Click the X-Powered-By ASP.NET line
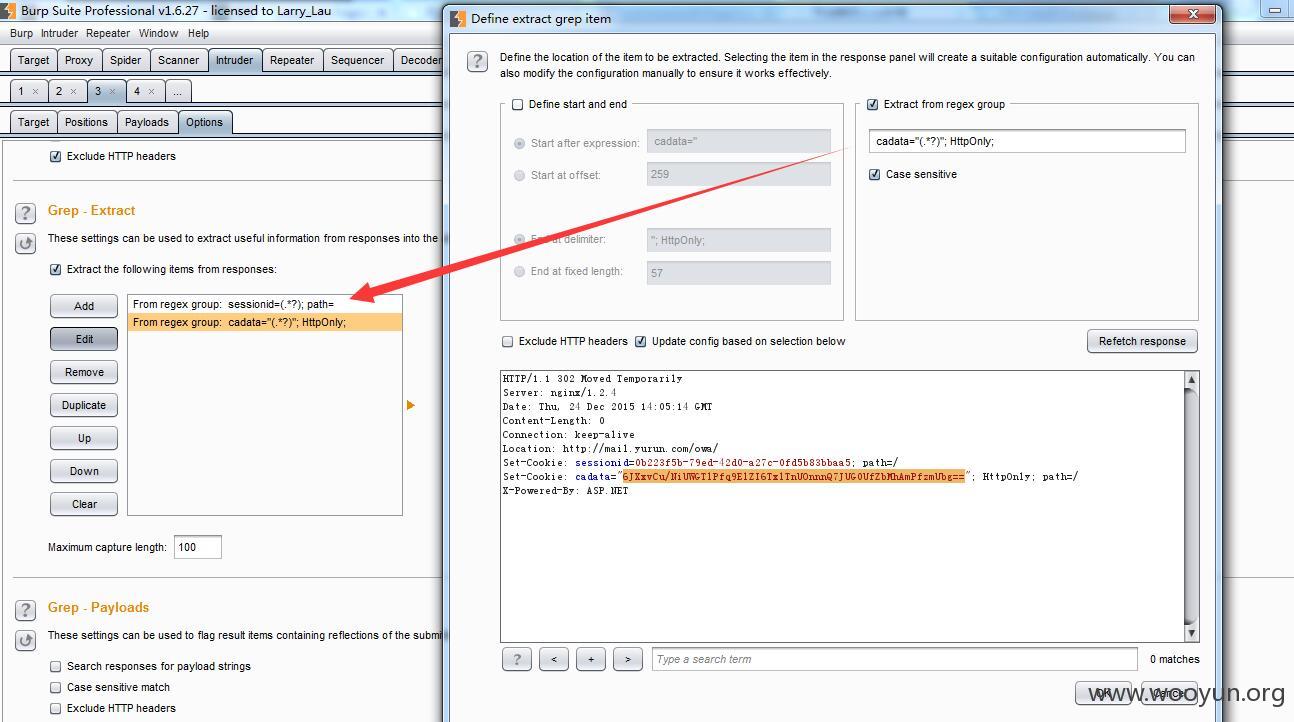This screenshot has width=1294, height=722. click(565, 491)
